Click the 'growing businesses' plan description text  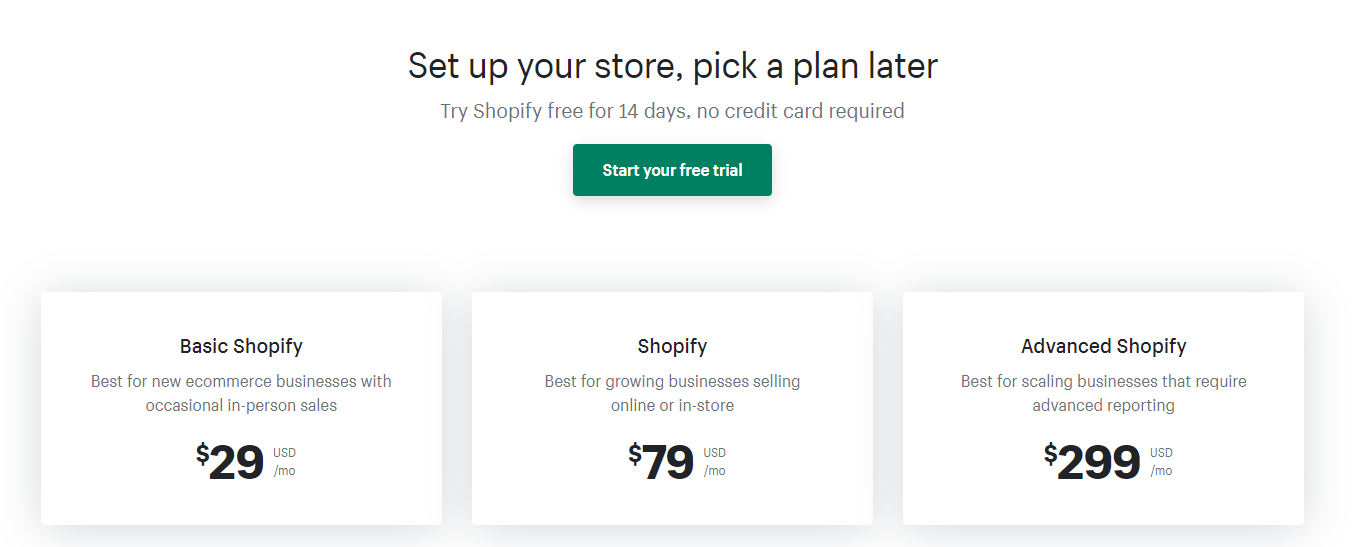pos(672,393)
